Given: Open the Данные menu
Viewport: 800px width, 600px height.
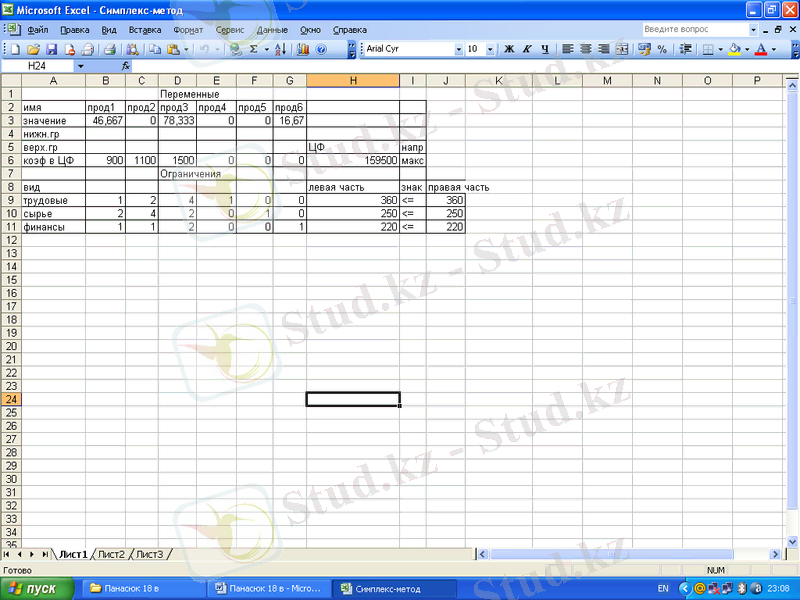Looking at the screenshot, I should pyautogui.click(x=272, y=30).
